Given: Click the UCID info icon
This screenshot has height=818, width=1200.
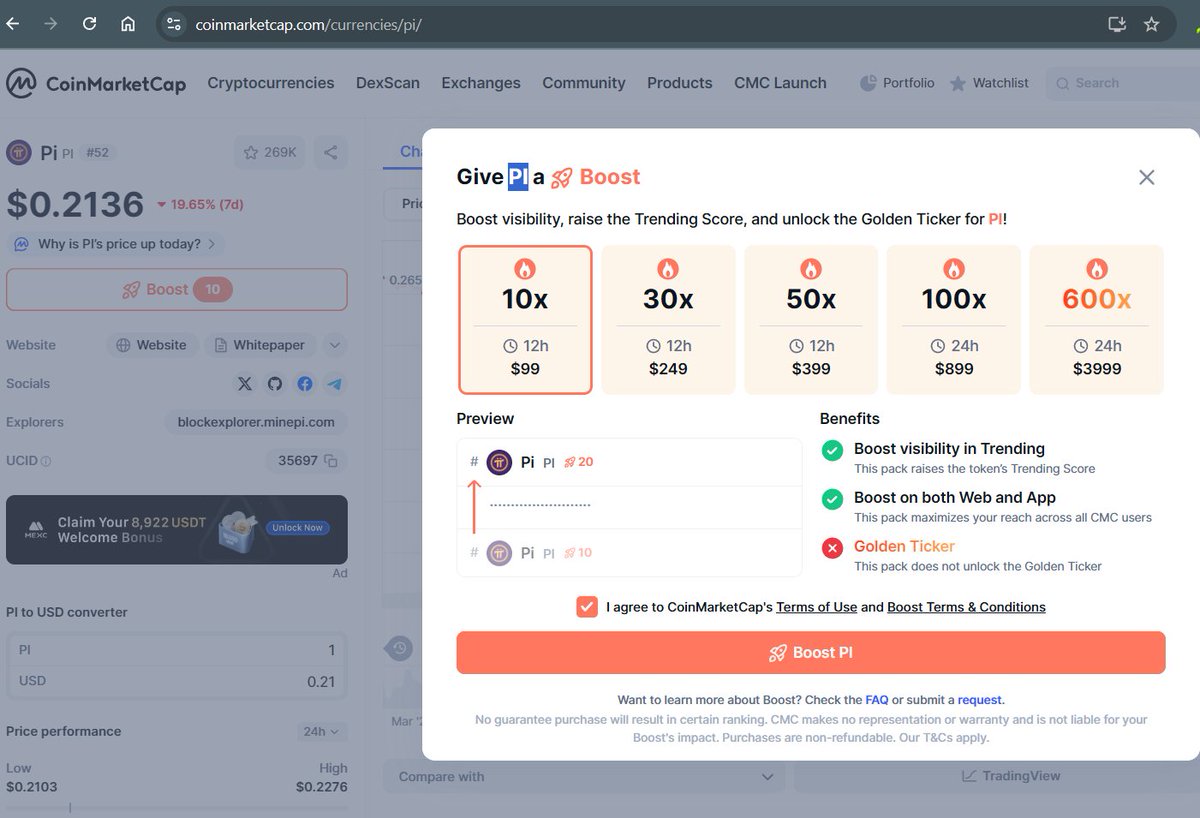Looking at the screenshot, I should (46, 462).
